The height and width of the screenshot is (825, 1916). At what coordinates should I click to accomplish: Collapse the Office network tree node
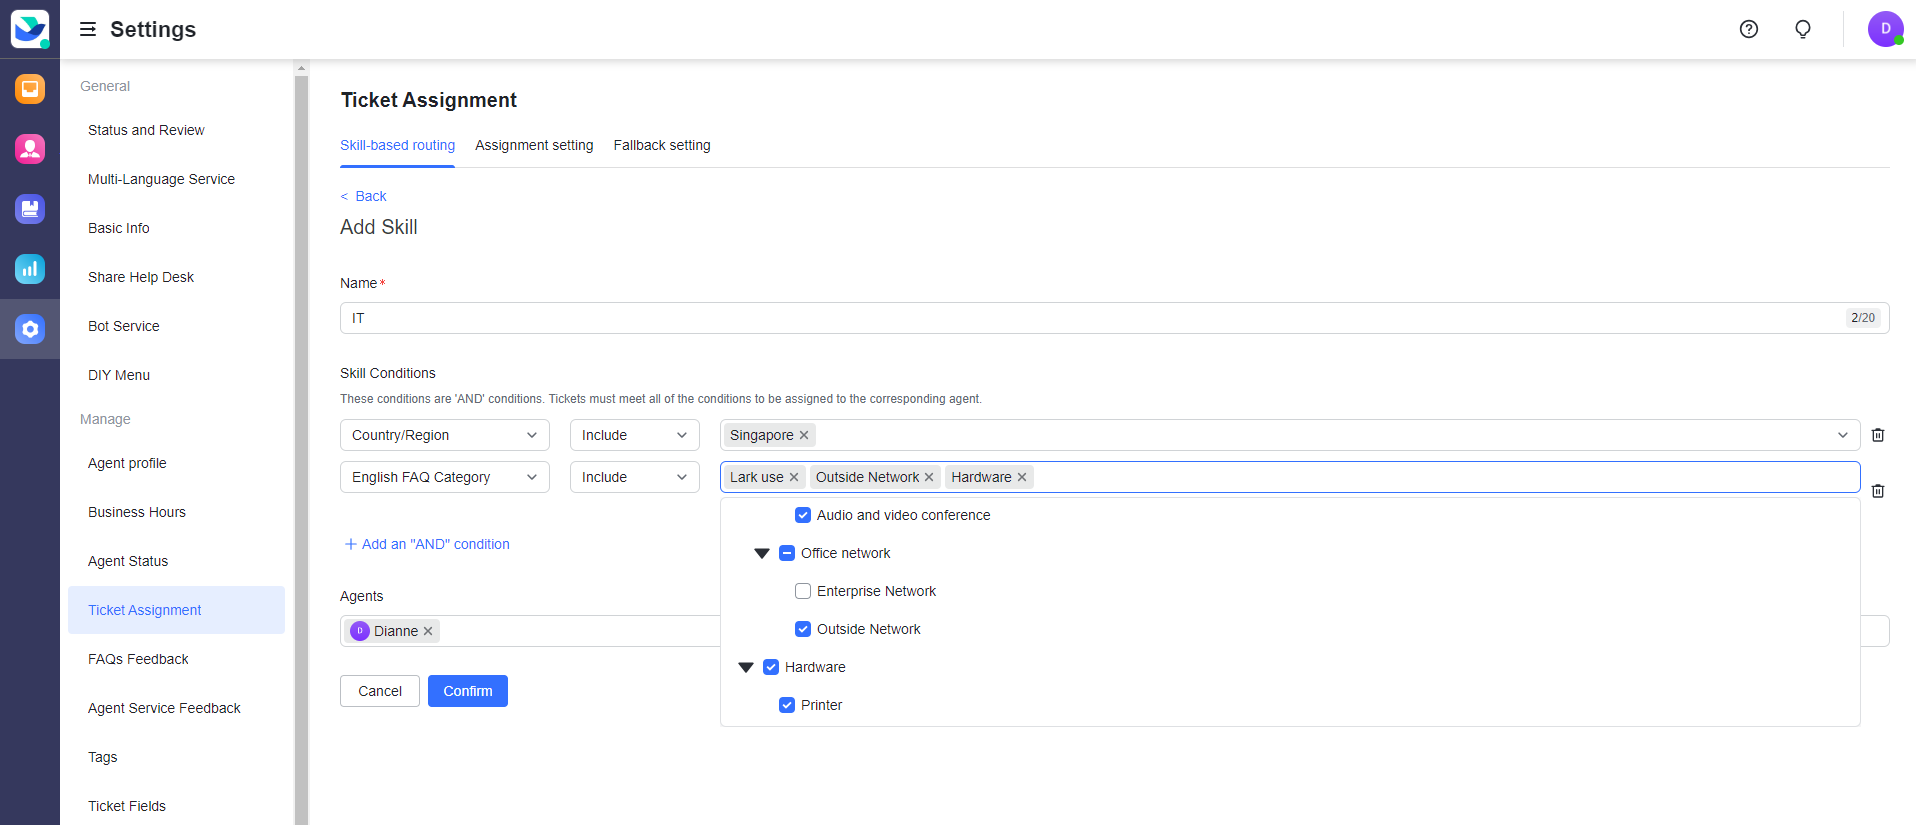coord(761,553)
